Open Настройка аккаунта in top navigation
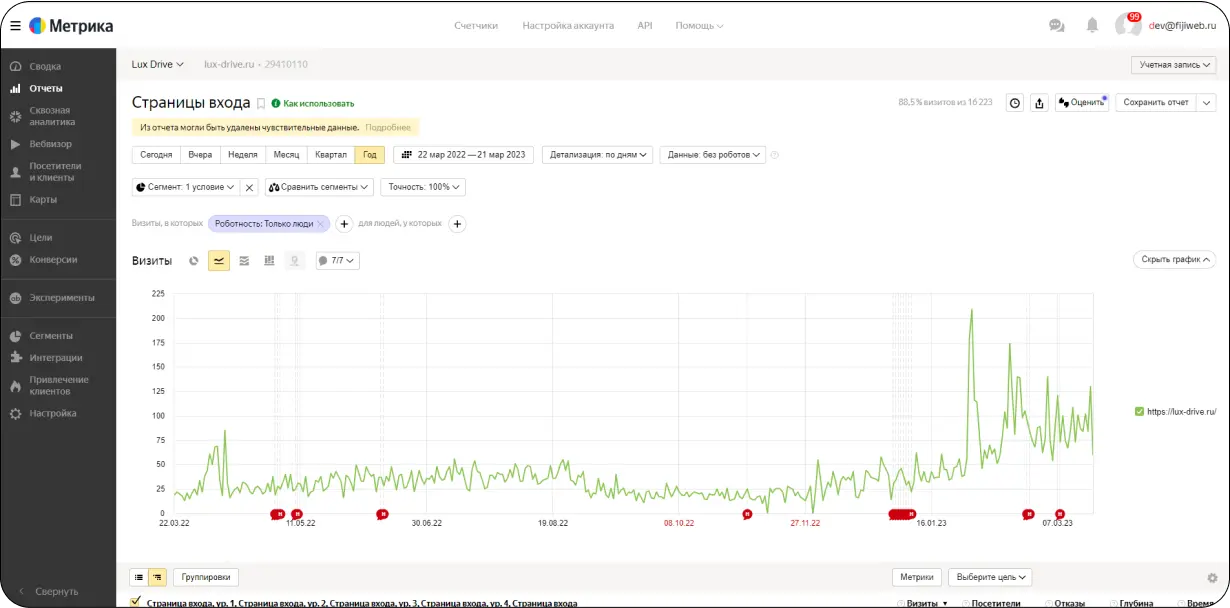Screen dimensions: 1230x608 [568, 26]
